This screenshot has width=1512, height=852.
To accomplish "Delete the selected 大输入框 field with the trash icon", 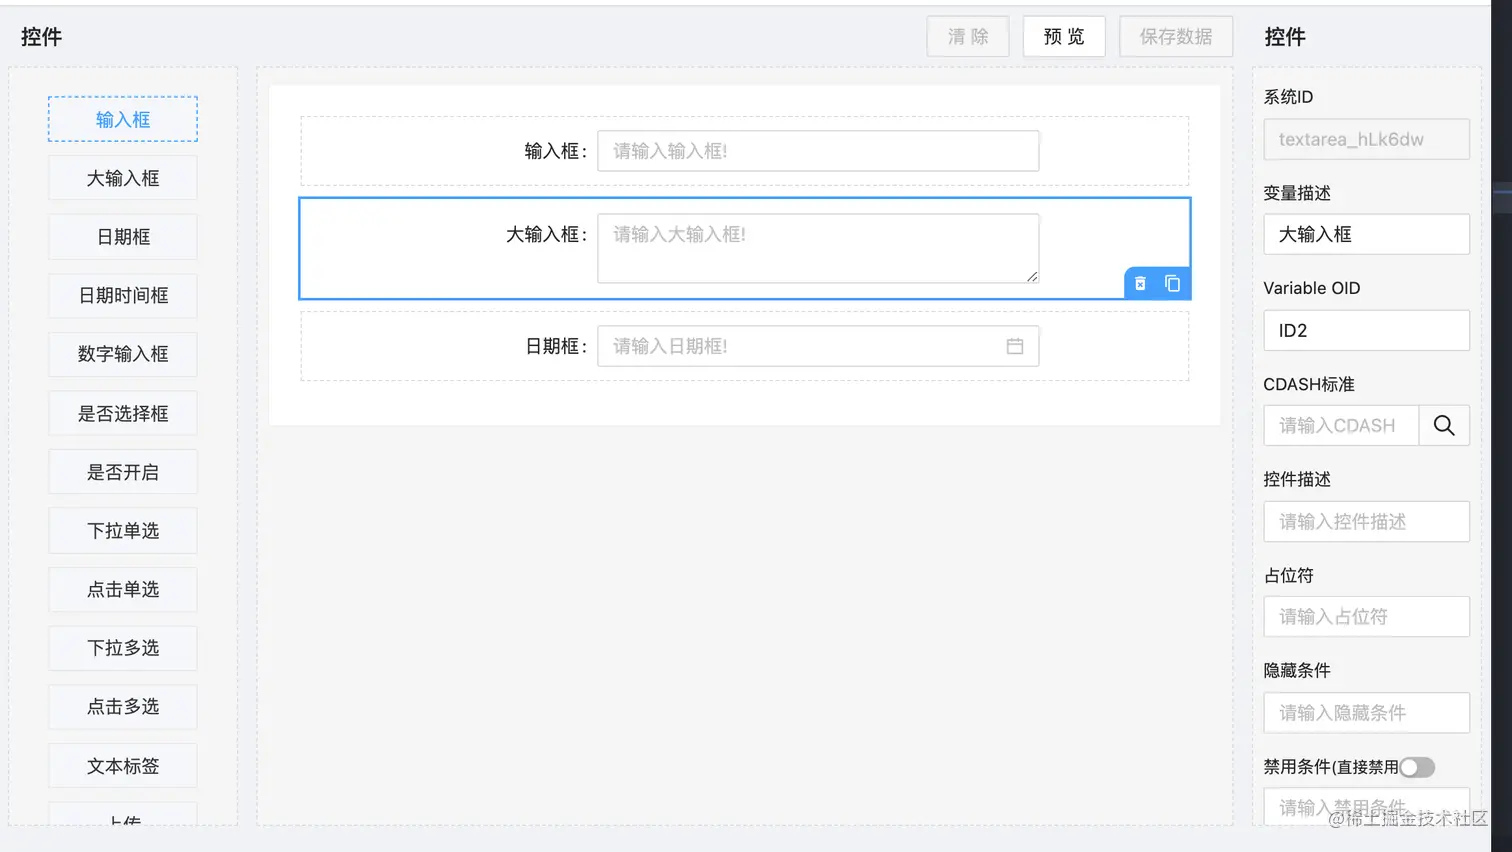I will click(1140, 284).
